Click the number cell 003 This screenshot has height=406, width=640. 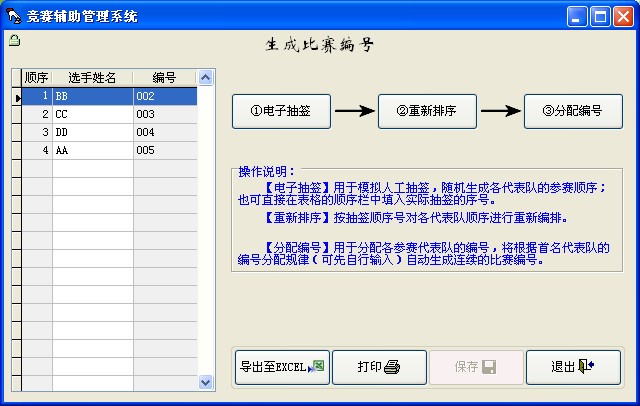pos(165,114)
